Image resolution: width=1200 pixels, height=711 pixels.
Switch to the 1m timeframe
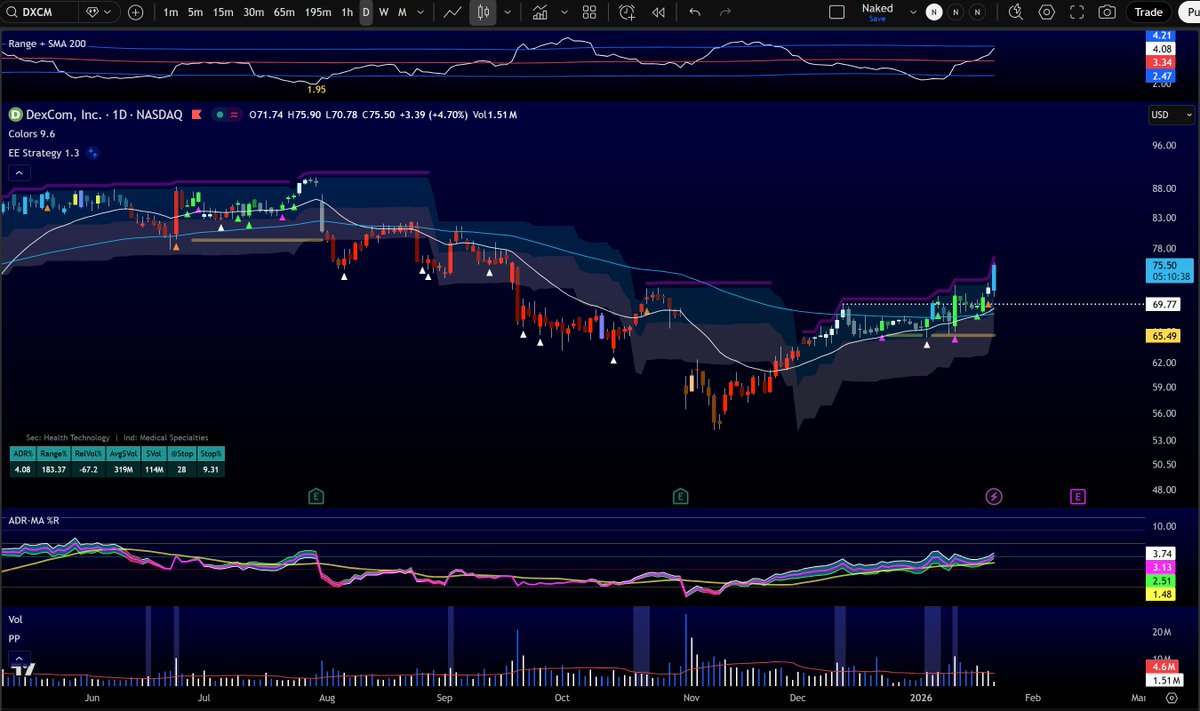pos(171,12)
